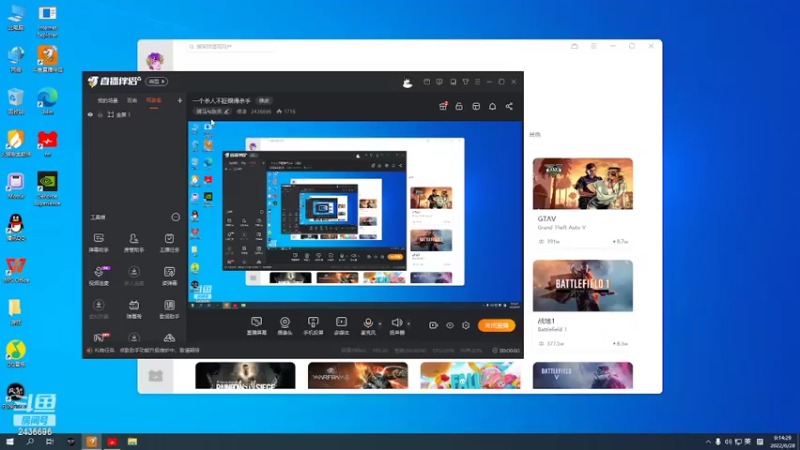Click the share icon in the stream header

[x=509, y=106]
